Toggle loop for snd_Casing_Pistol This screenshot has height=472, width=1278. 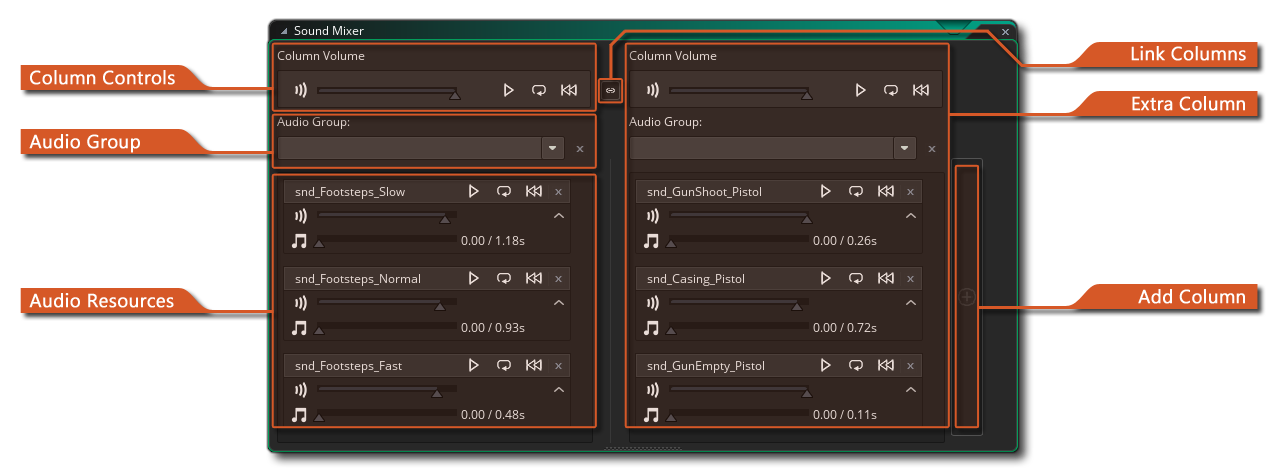[856, 278]
